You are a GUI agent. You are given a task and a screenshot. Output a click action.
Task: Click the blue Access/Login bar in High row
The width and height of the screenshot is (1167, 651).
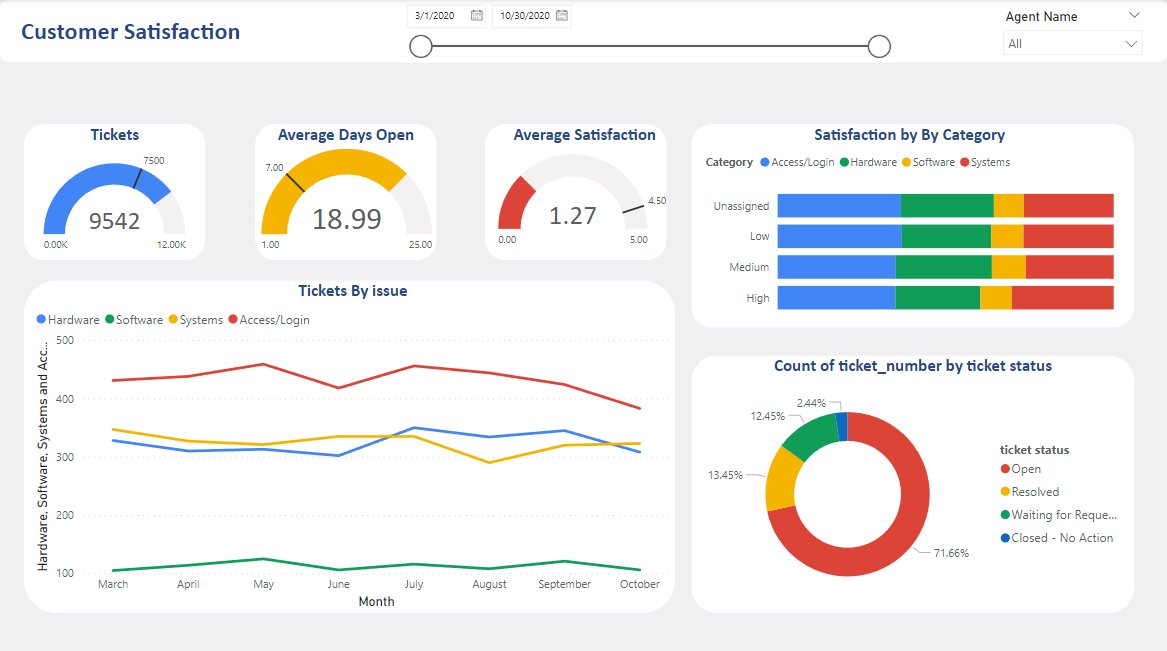(x=836, y=298)
